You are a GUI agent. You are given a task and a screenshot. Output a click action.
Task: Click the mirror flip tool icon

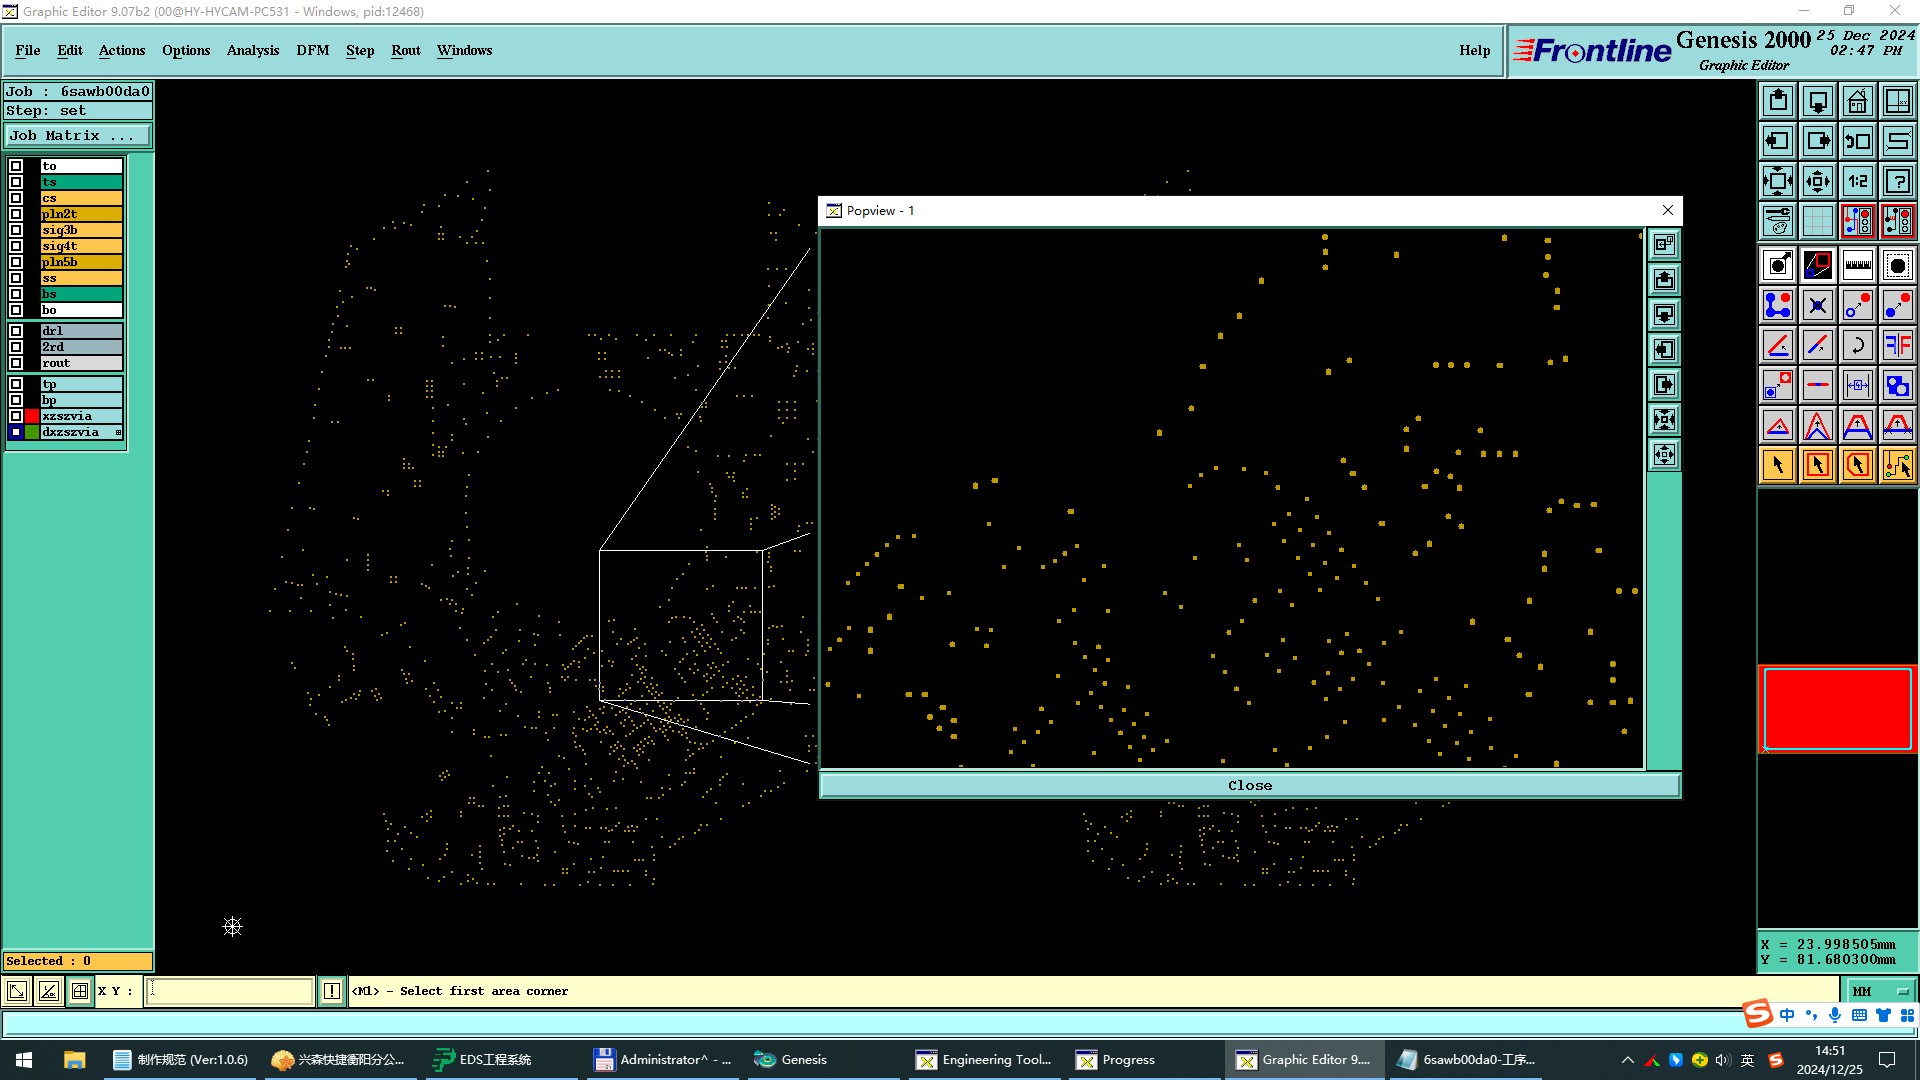tap(1897, 345)
